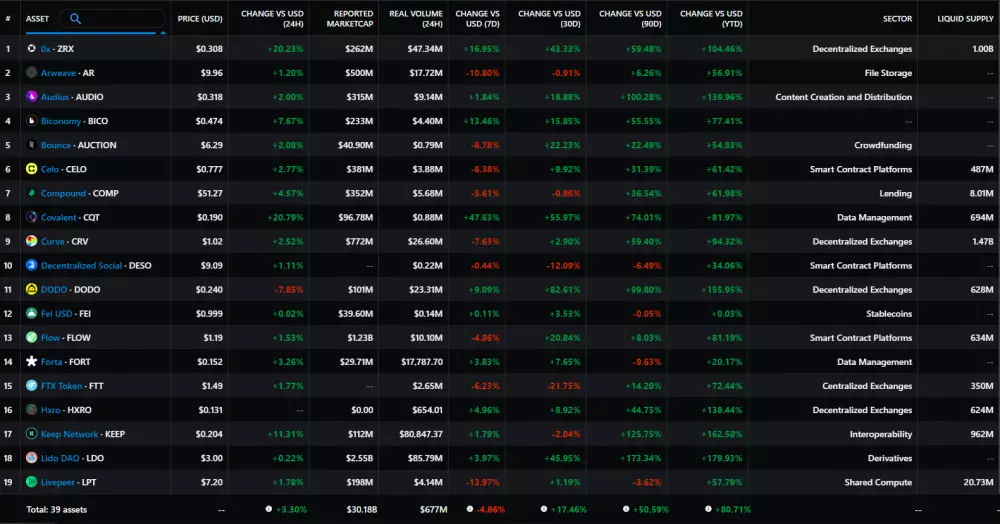Click the Compound COMP green logo
This screenshot has height=524, width=1000.
(x=31, y=193)
